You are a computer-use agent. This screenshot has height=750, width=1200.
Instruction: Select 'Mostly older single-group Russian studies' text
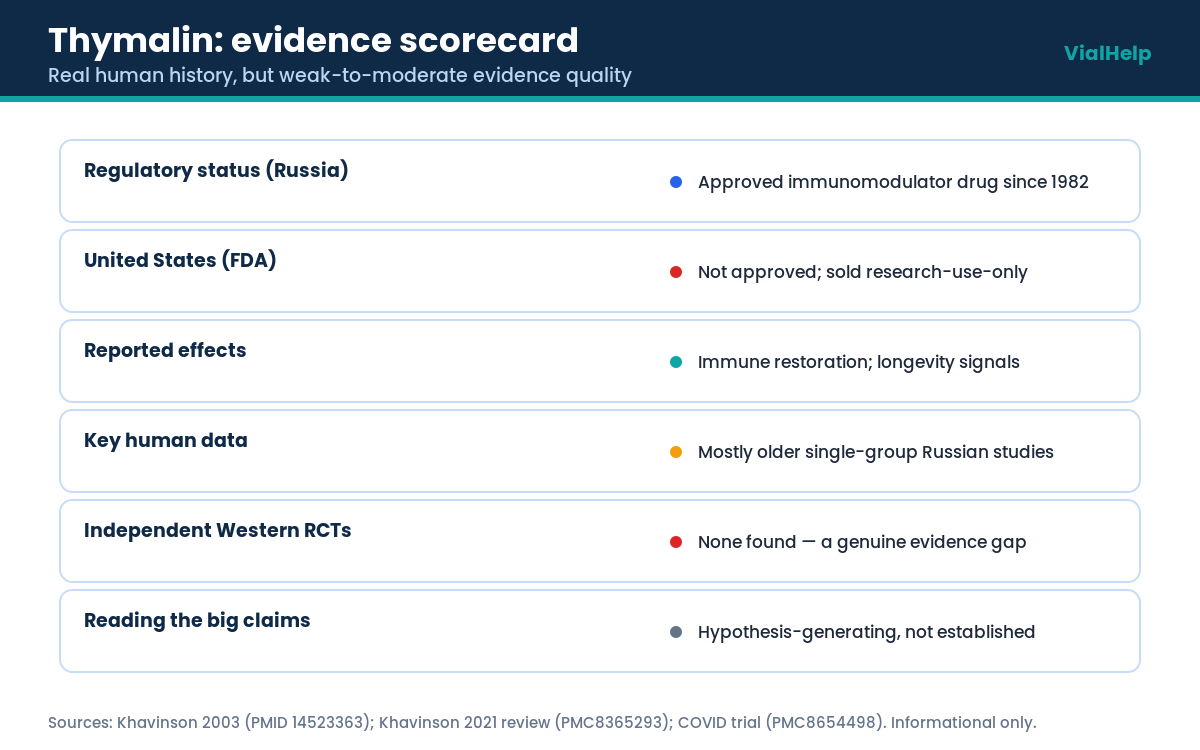tap(875, 452)
